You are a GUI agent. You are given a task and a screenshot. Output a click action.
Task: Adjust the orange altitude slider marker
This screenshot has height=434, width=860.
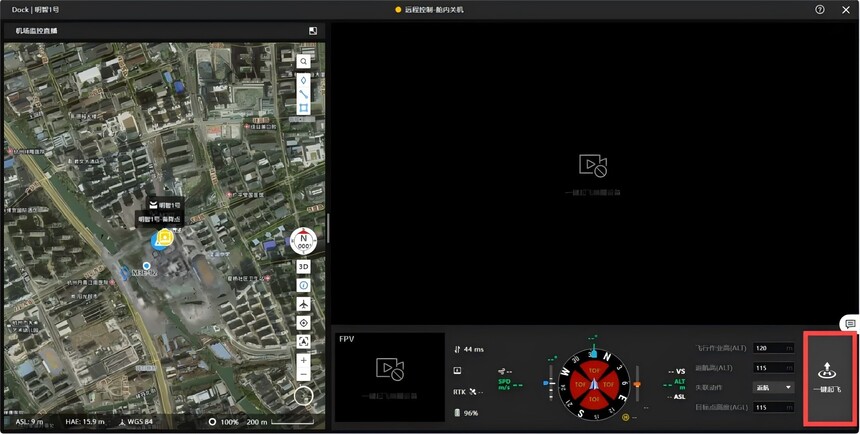(x=637, y=384)
